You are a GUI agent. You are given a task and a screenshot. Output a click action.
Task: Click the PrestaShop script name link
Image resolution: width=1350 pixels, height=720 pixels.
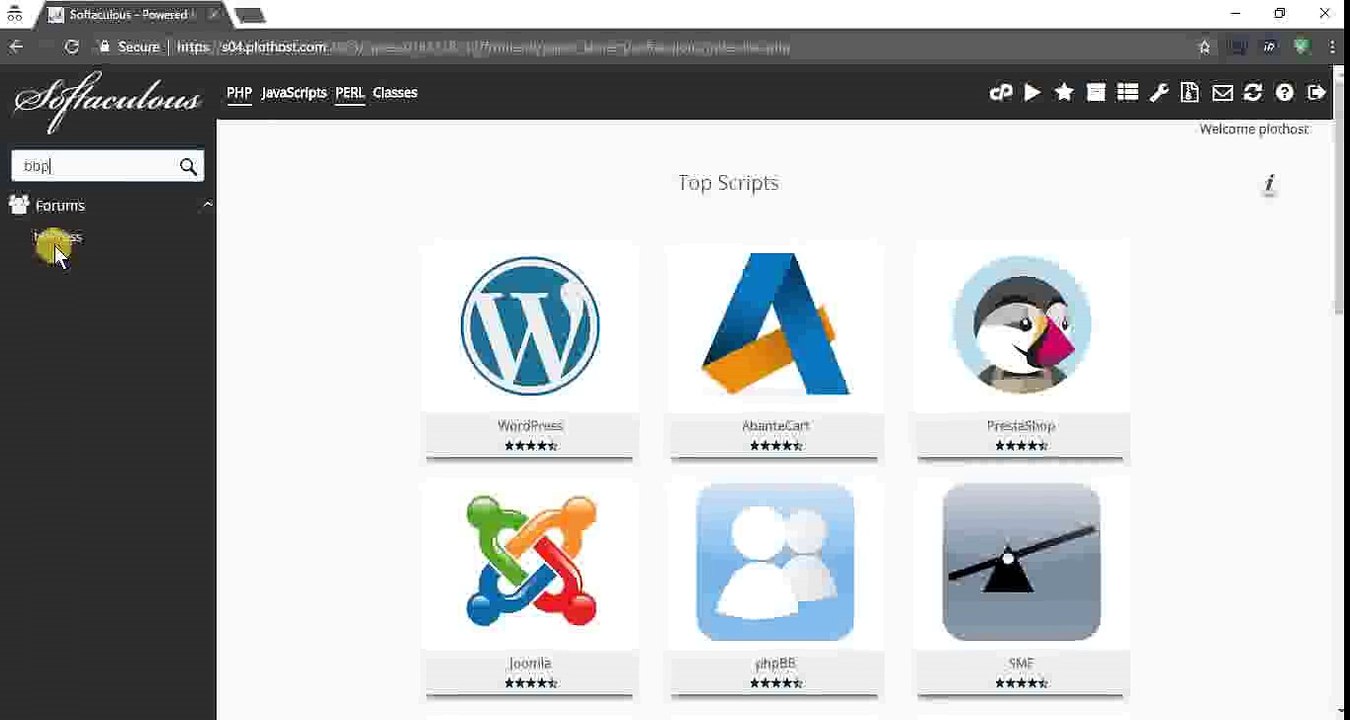tap(1021, 426)
